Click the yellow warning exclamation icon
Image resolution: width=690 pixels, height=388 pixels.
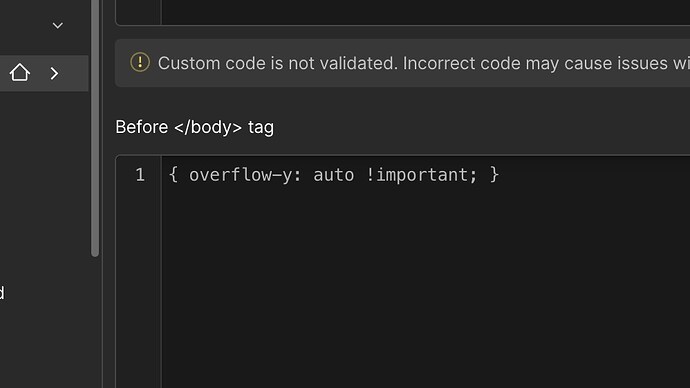point(140,62)
